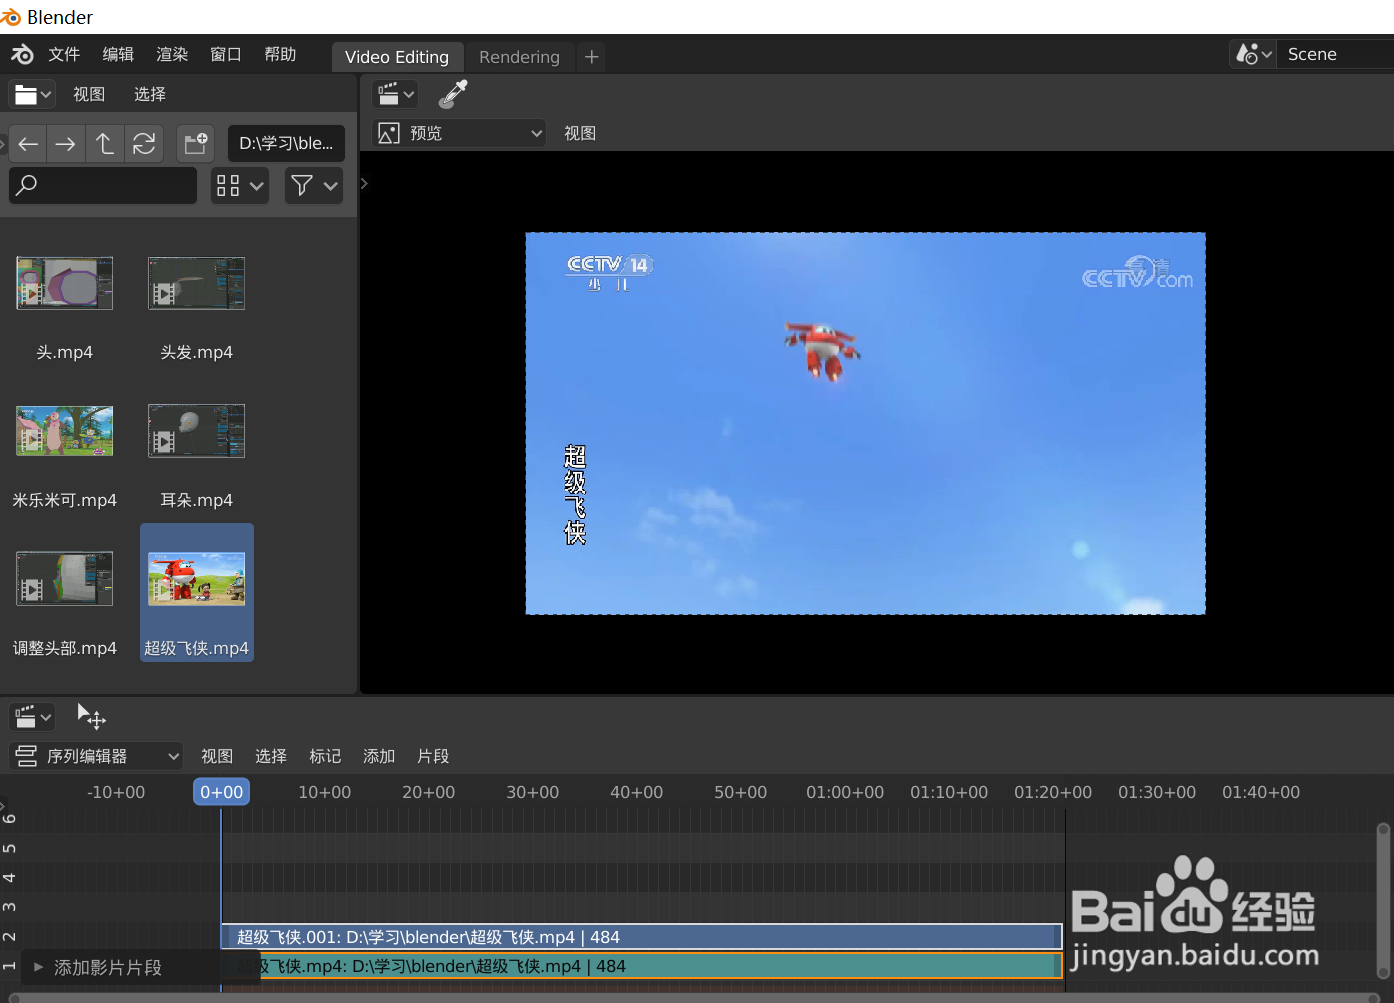This screenshot has width=1394, height=1003.
Task: Expand the filter settings dropdown arrow
Action: click(x=331, y=185)
